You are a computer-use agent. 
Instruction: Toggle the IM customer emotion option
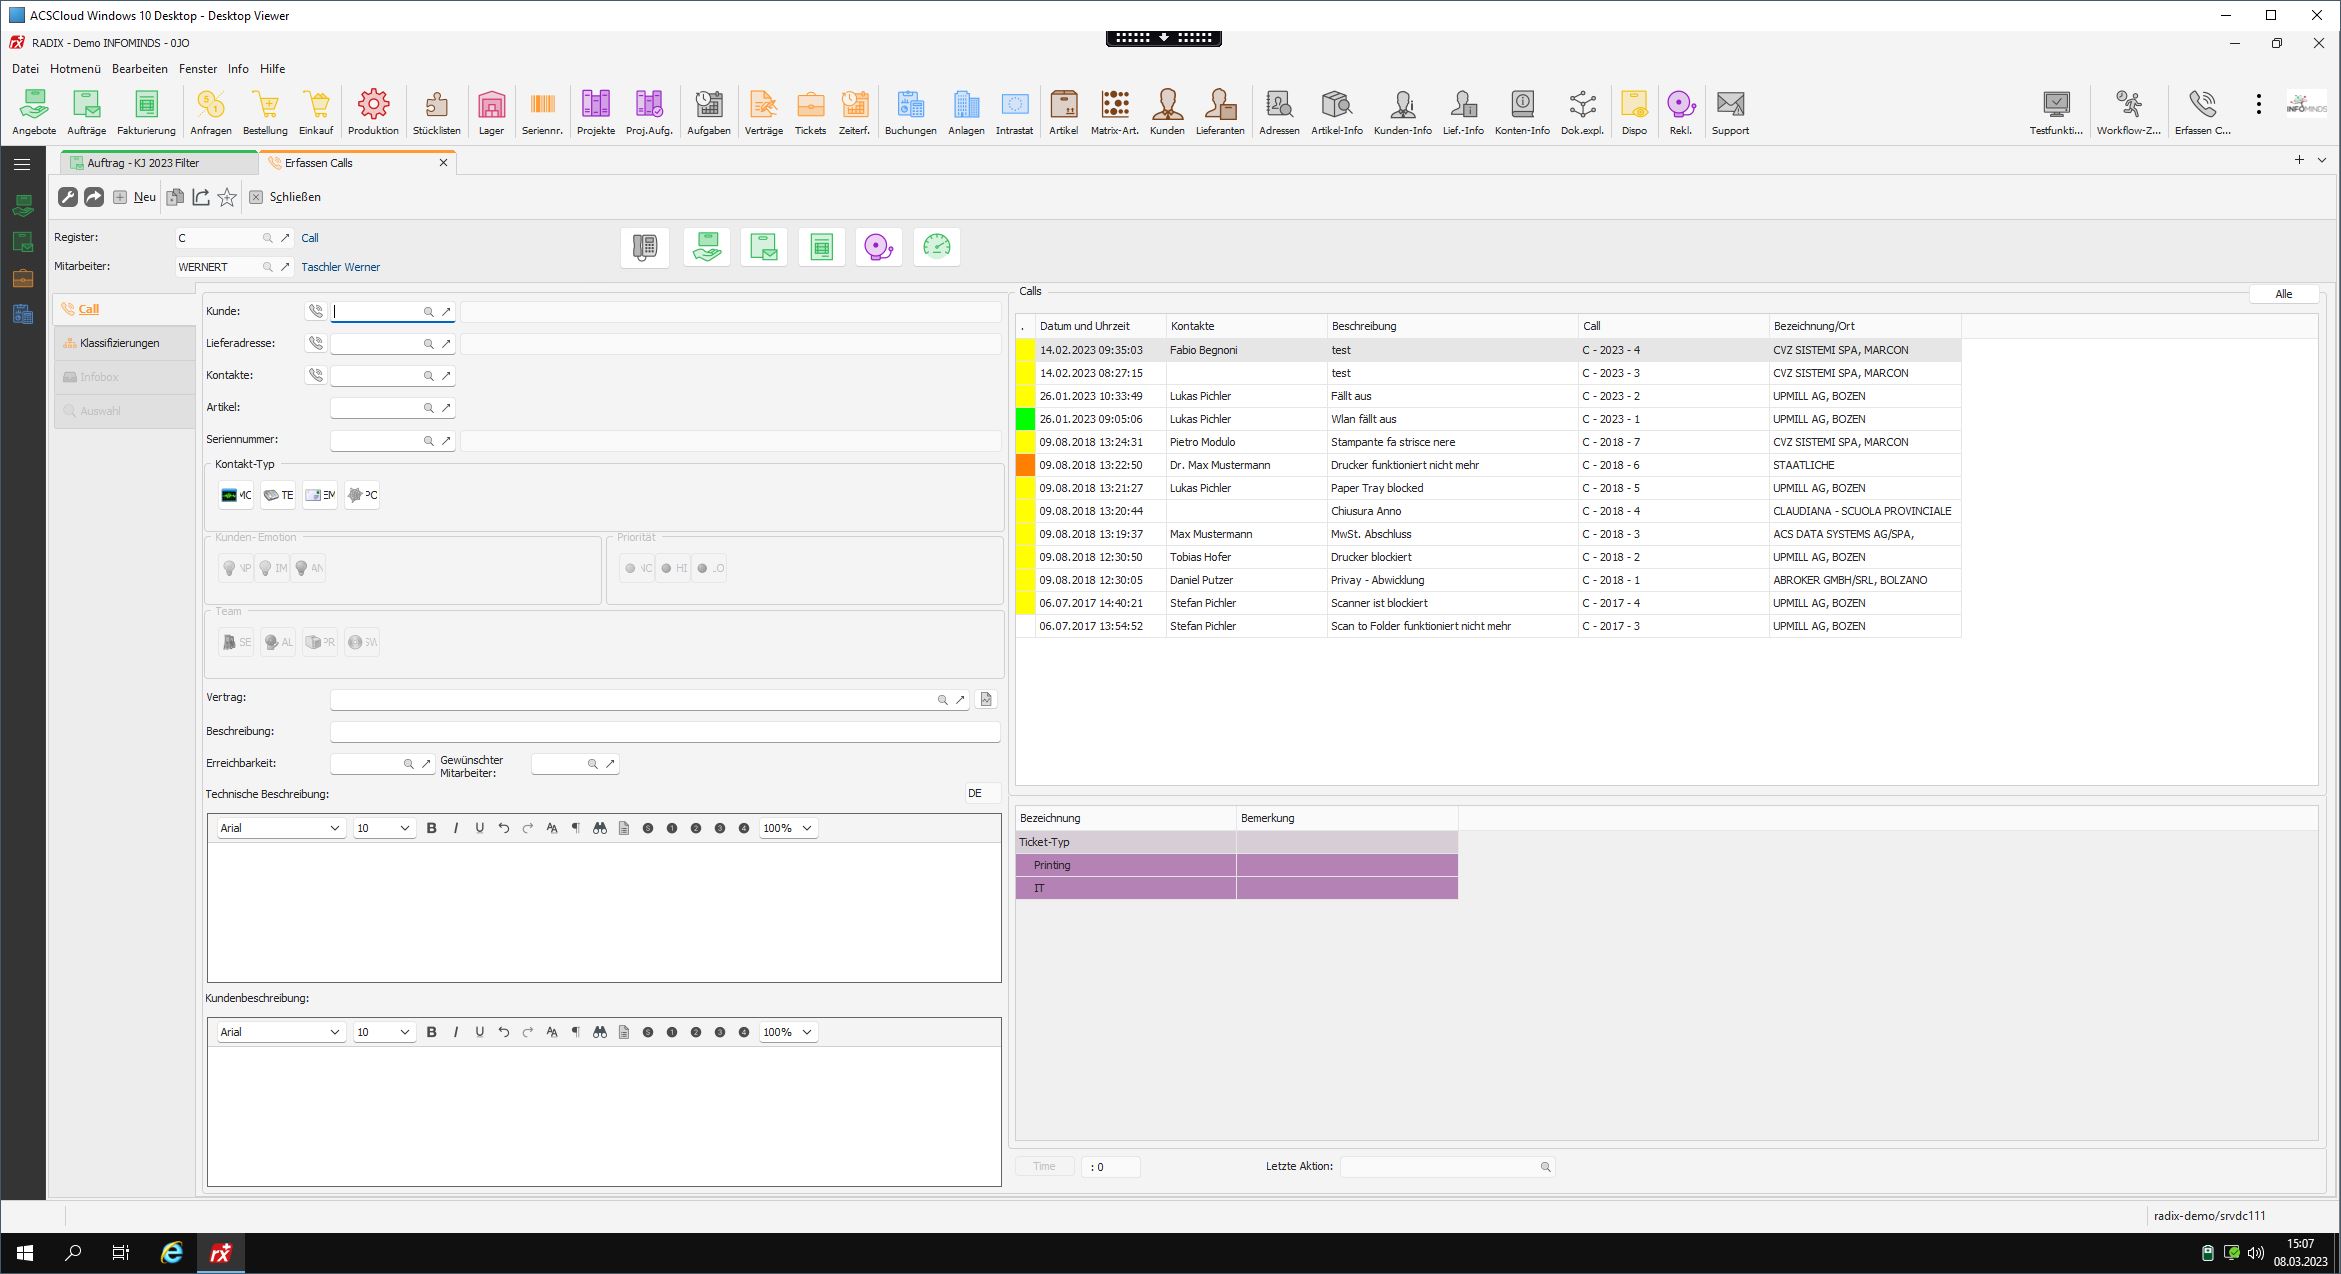pyautogui.click(x=272, y=568)
